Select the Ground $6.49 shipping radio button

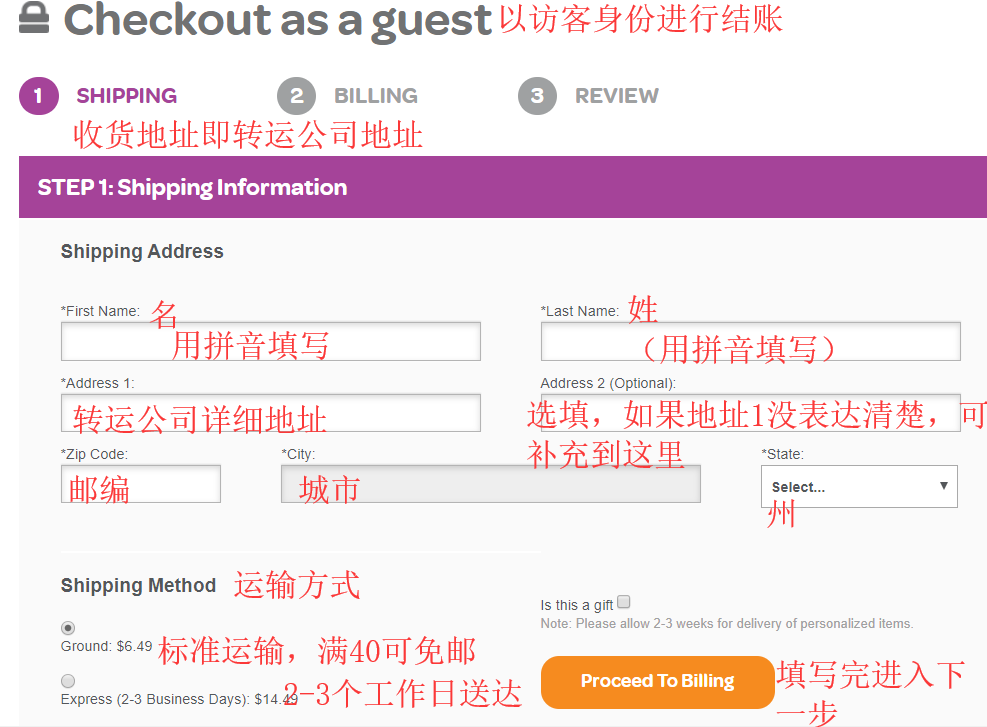[68, 628]
